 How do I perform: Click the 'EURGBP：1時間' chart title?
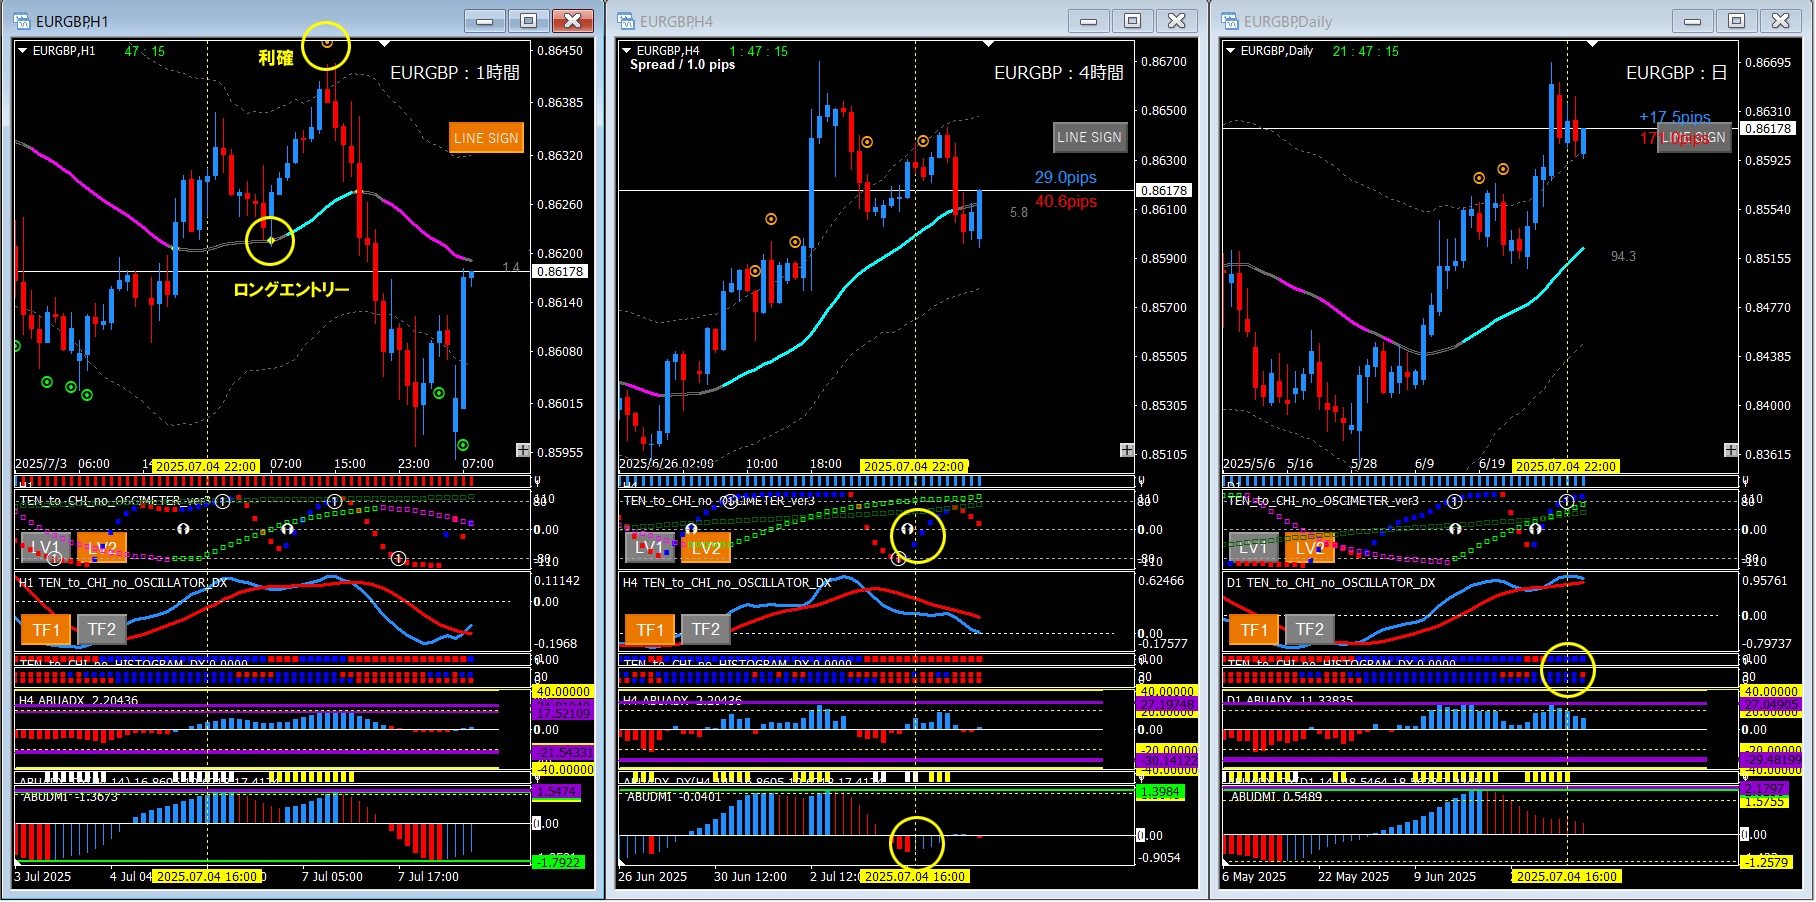[x=455, y=73]
